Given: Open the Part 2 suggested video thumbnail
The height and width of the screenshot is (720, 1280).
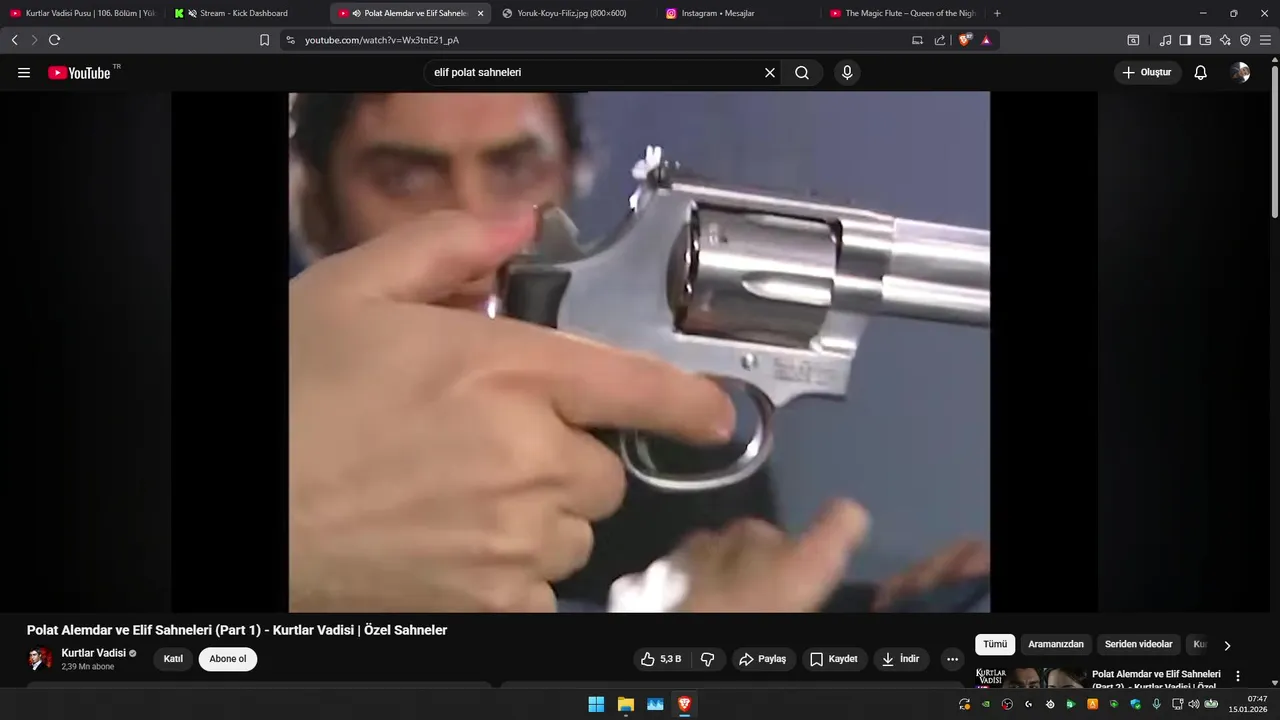Looking at the screenshot, I should [1030, 677].
